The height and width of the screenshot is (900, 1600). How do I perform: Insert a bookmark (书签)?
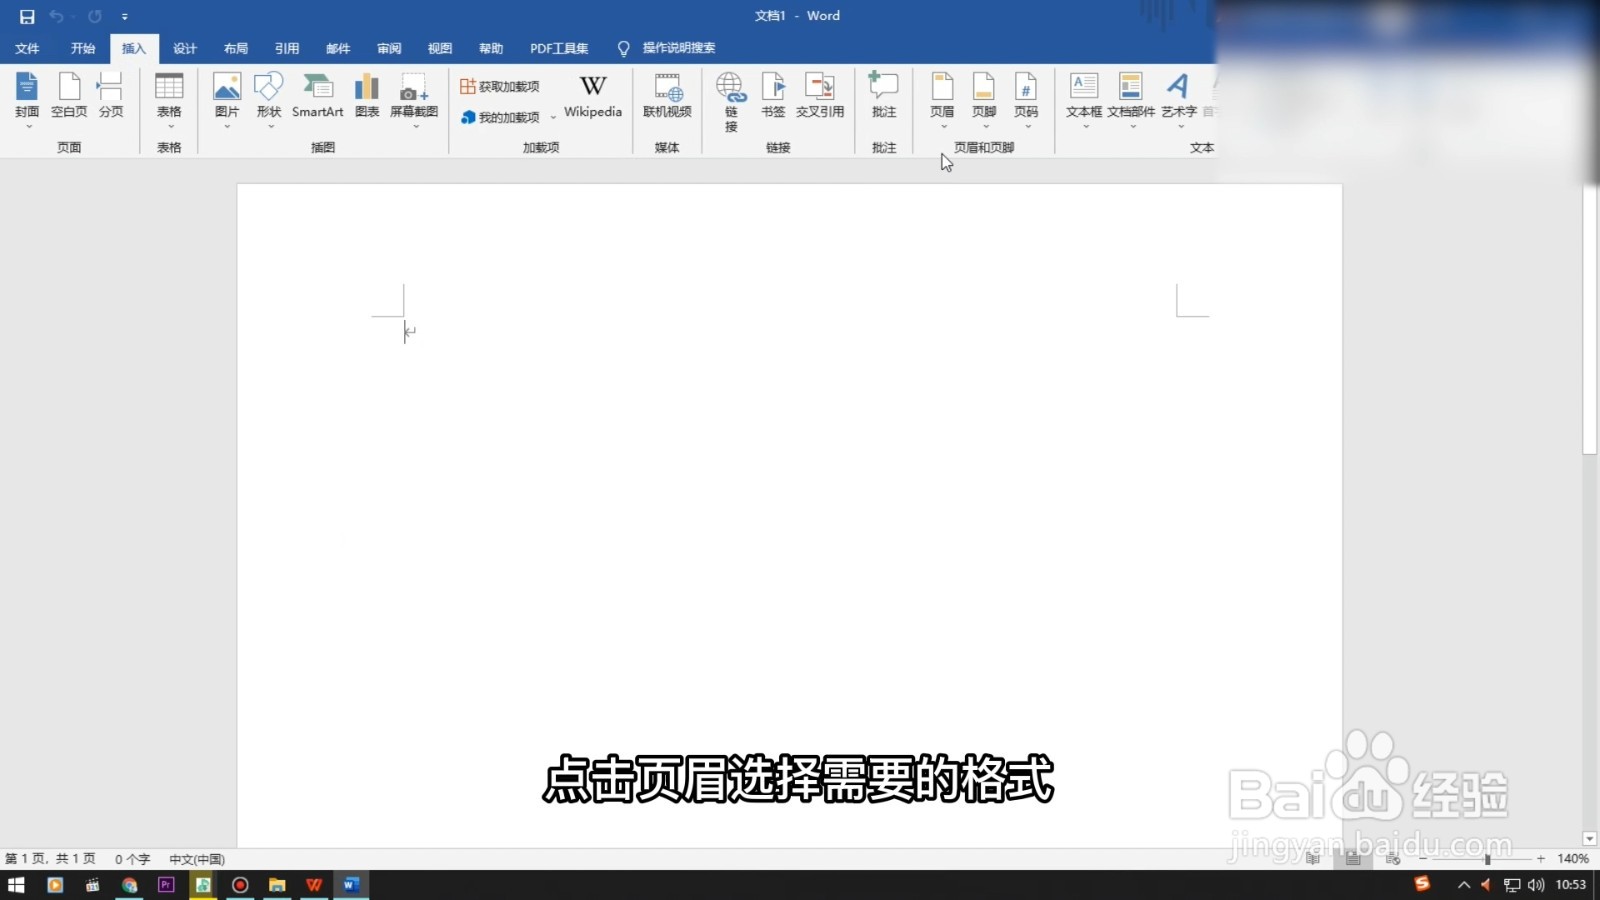[773, 96]
